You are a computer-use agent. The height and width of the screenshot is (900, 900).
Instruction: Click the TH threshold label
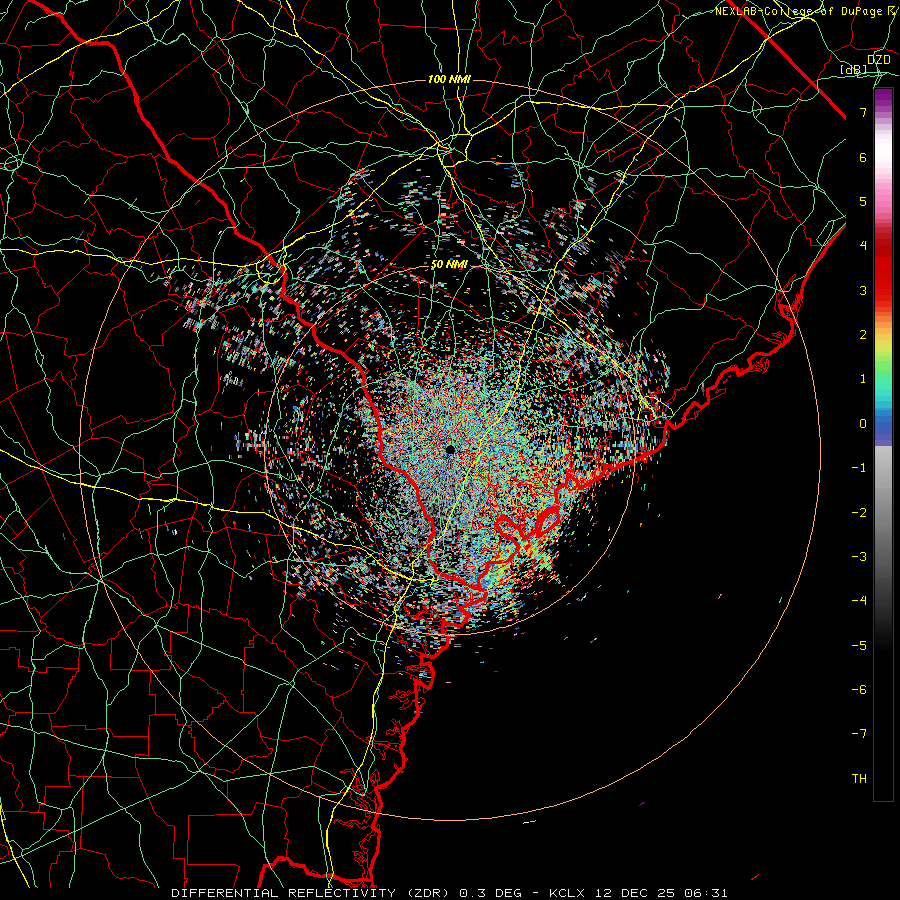[x=859, y=779]
